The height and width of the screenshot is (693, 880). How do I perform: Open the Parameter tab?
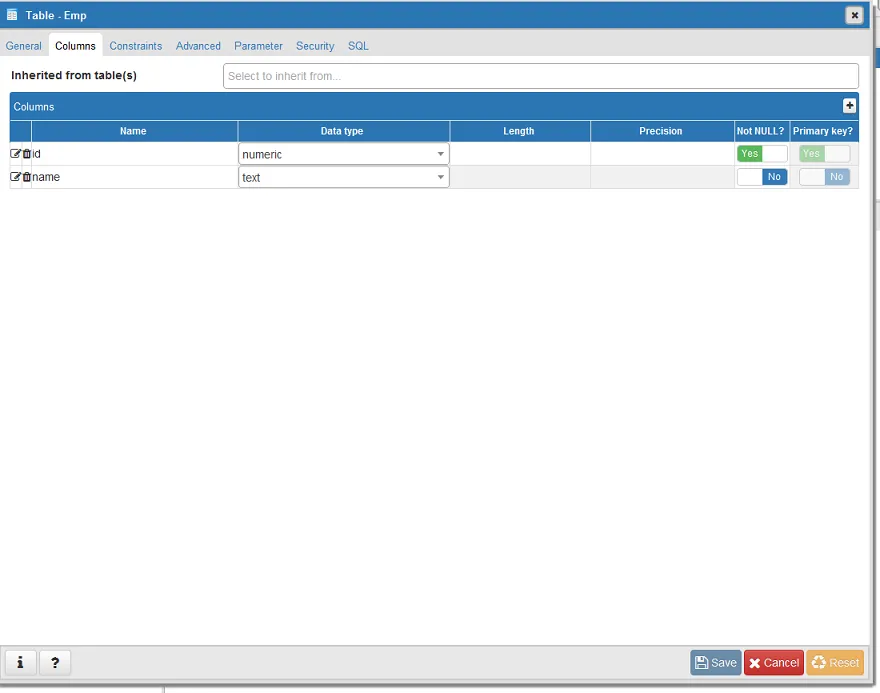(258, 46)
